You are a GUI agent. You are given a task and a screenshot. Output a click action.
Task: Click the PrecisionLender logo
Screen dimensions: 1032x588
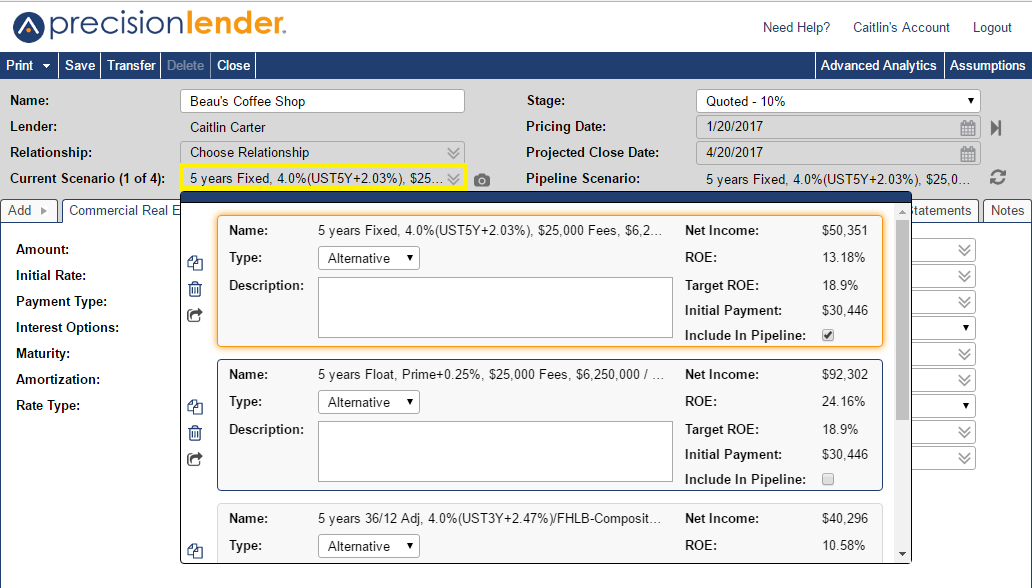[x=149, y=26]
